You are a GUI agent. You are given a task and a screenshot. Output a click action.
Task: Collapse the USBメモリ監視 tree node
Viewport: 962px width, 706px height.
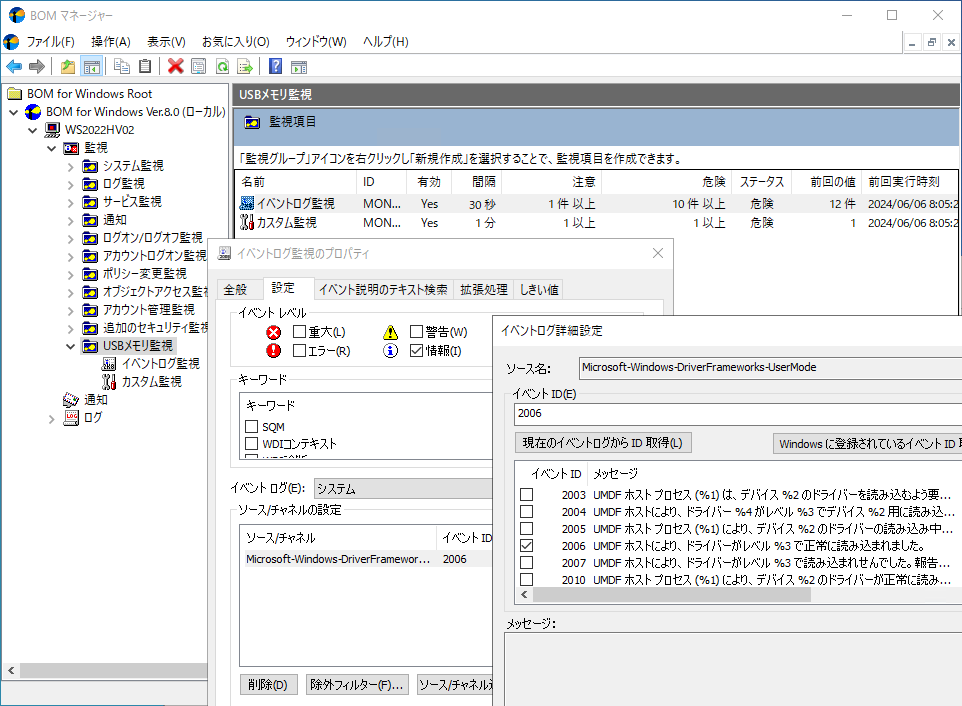(70, 346)
